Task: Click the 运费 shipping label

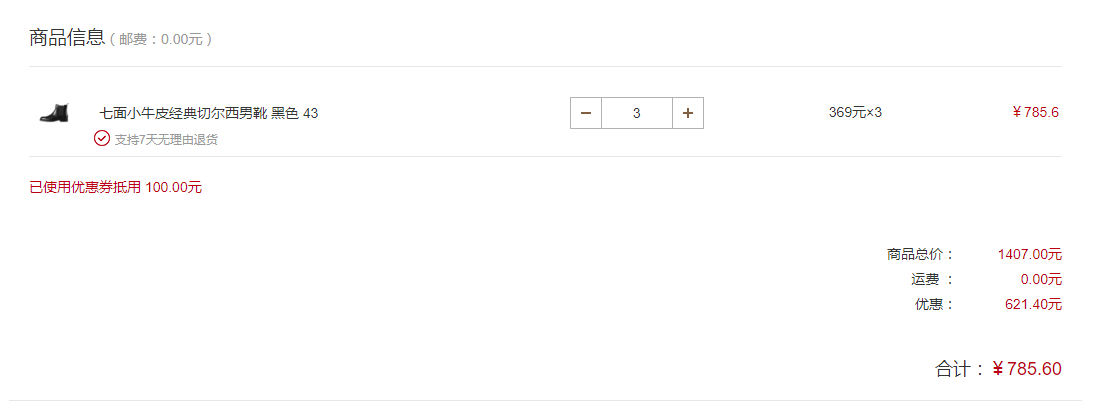Action: pos(932,279)
